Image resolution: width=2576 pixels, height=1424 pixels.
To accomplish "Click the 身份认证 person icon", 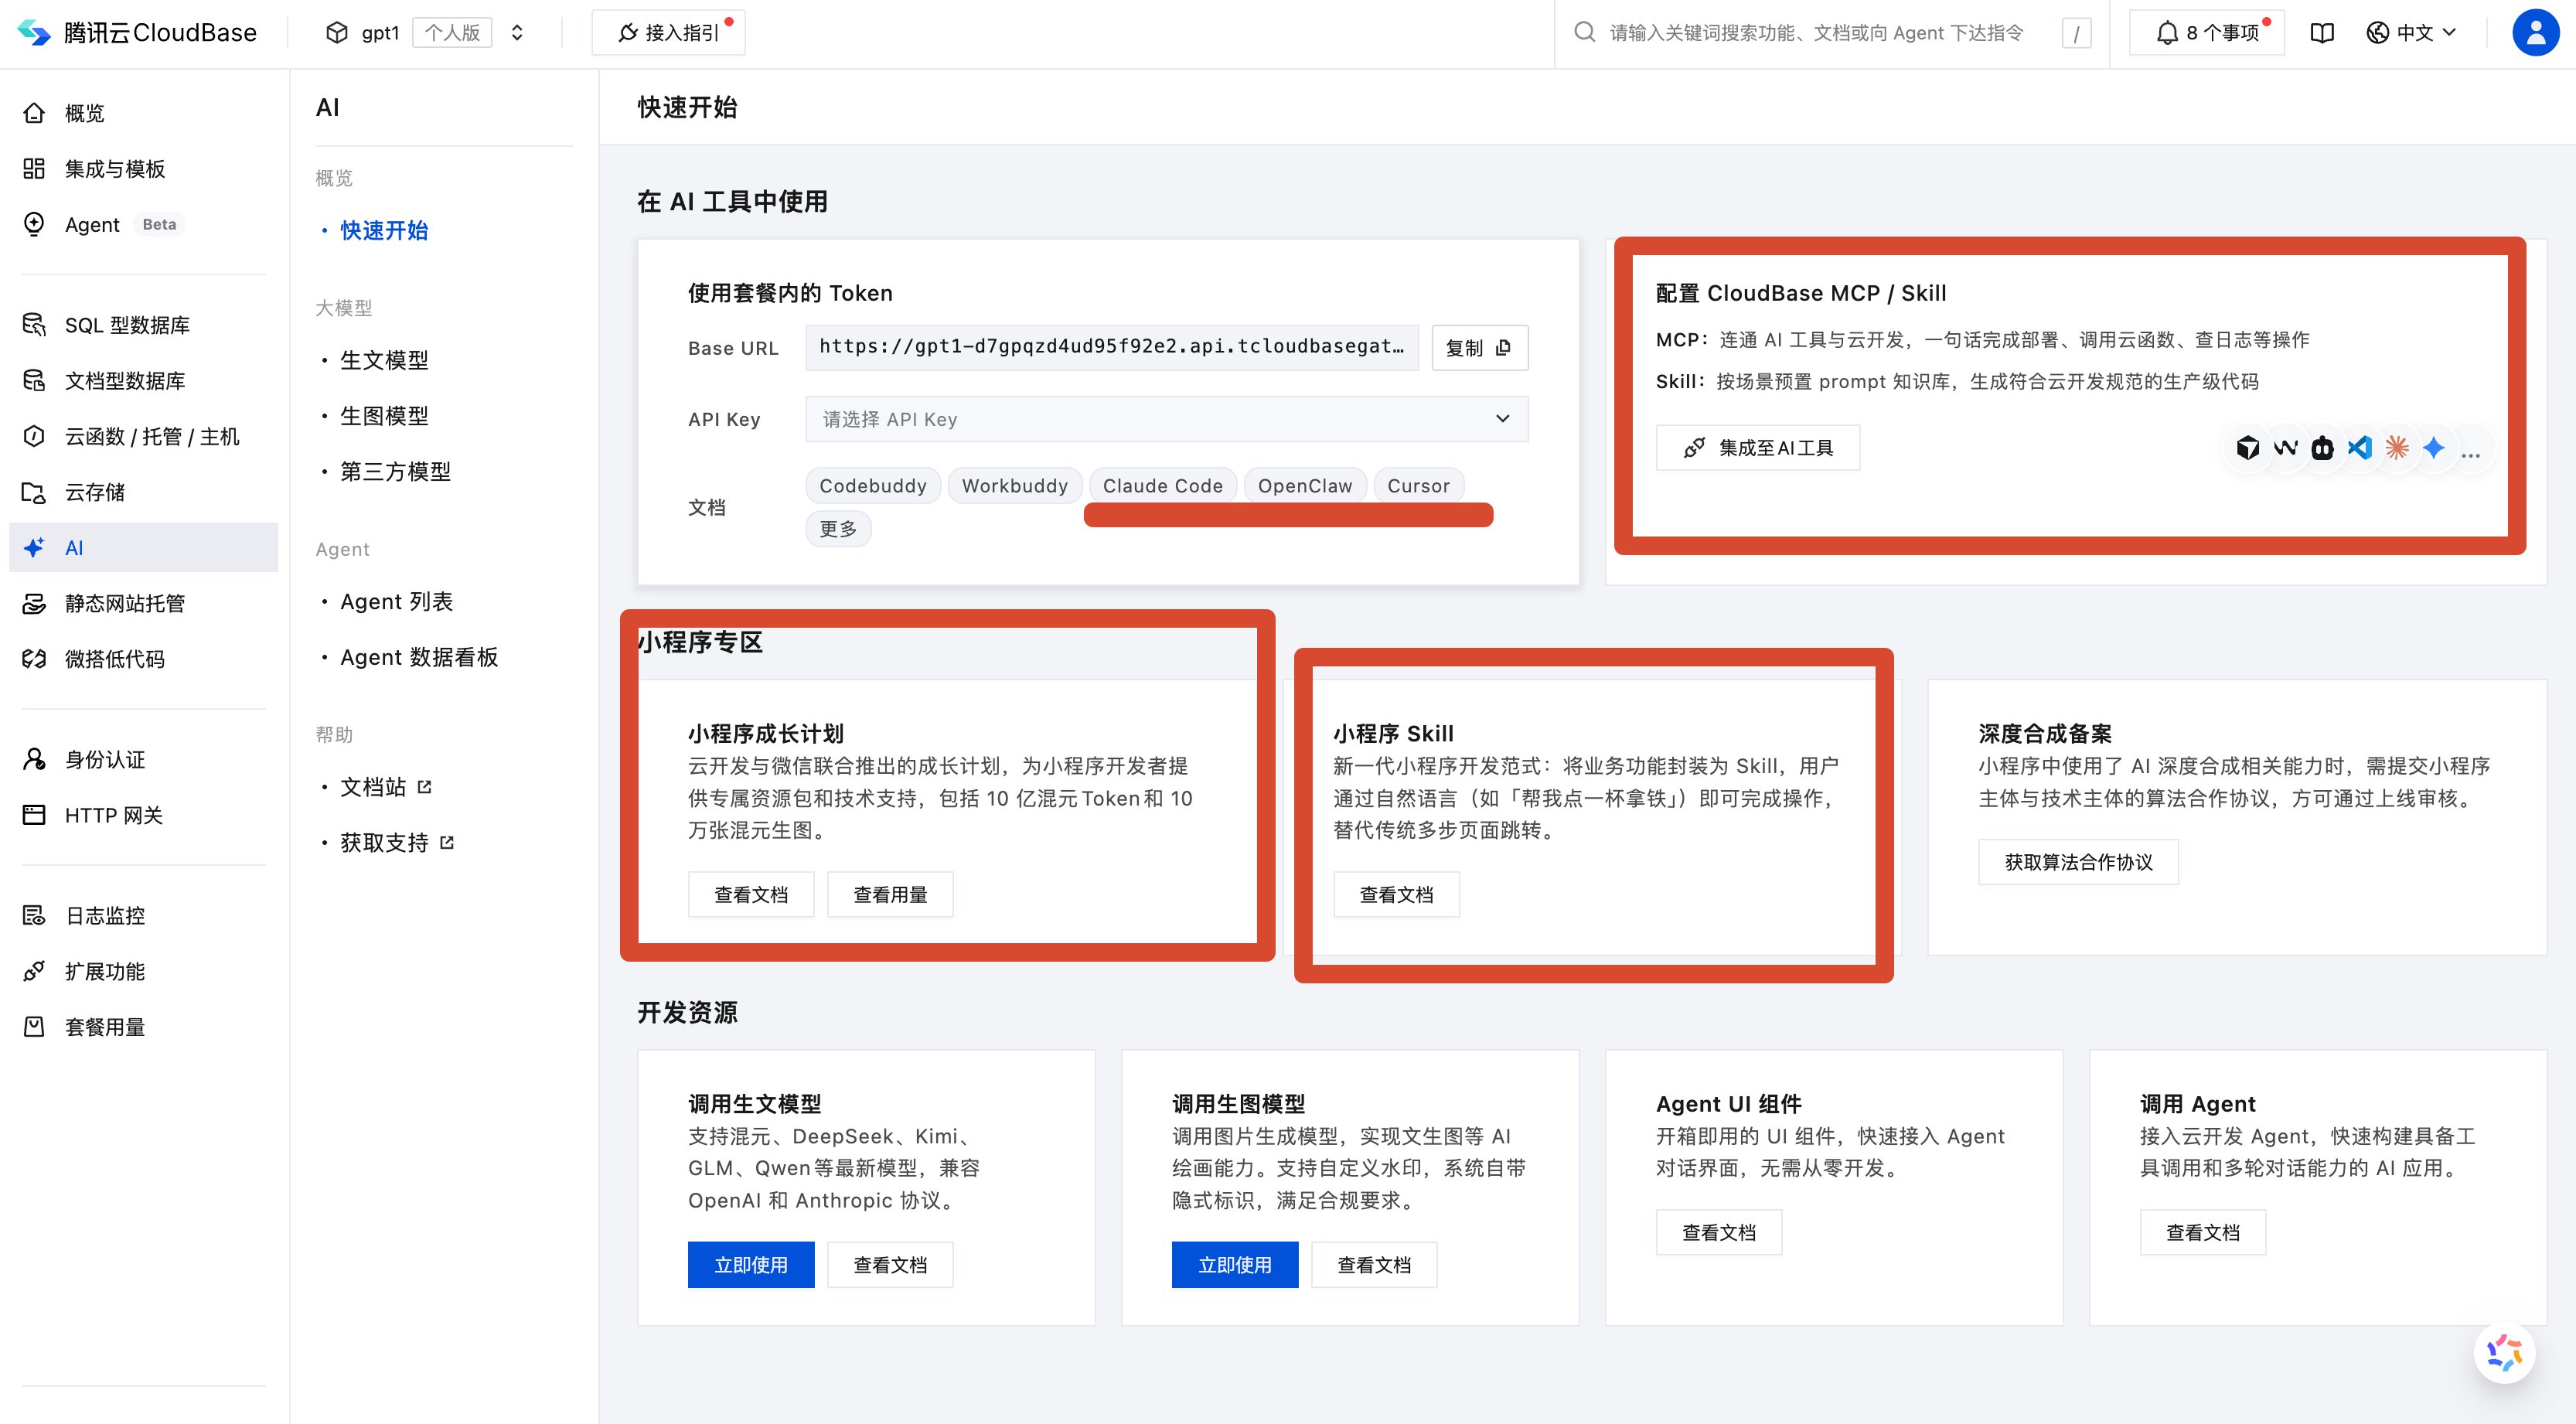I will 34,760.
